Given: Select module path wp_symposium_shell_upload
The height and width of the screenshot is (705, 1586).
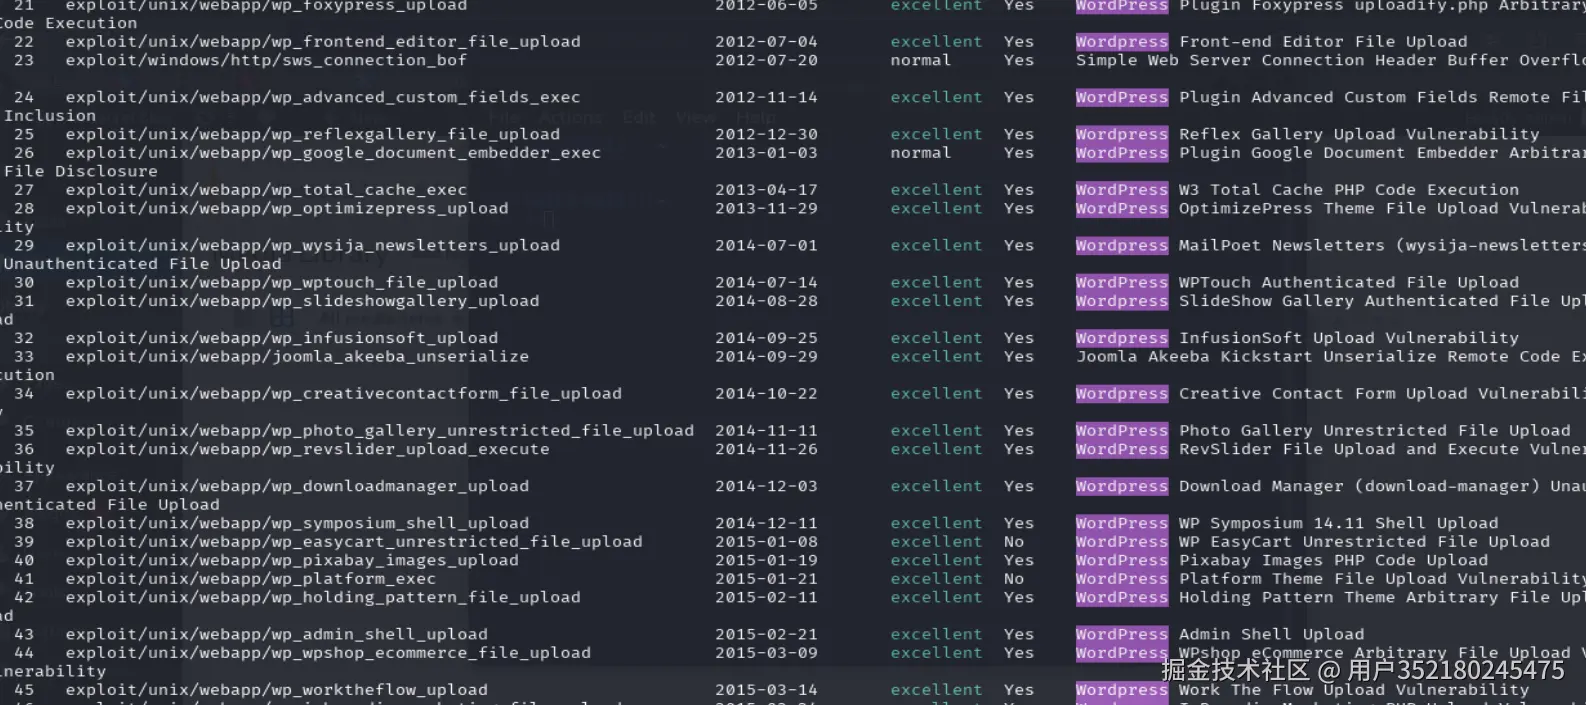Looking at the screenshot, I should (x=297, y=523).
